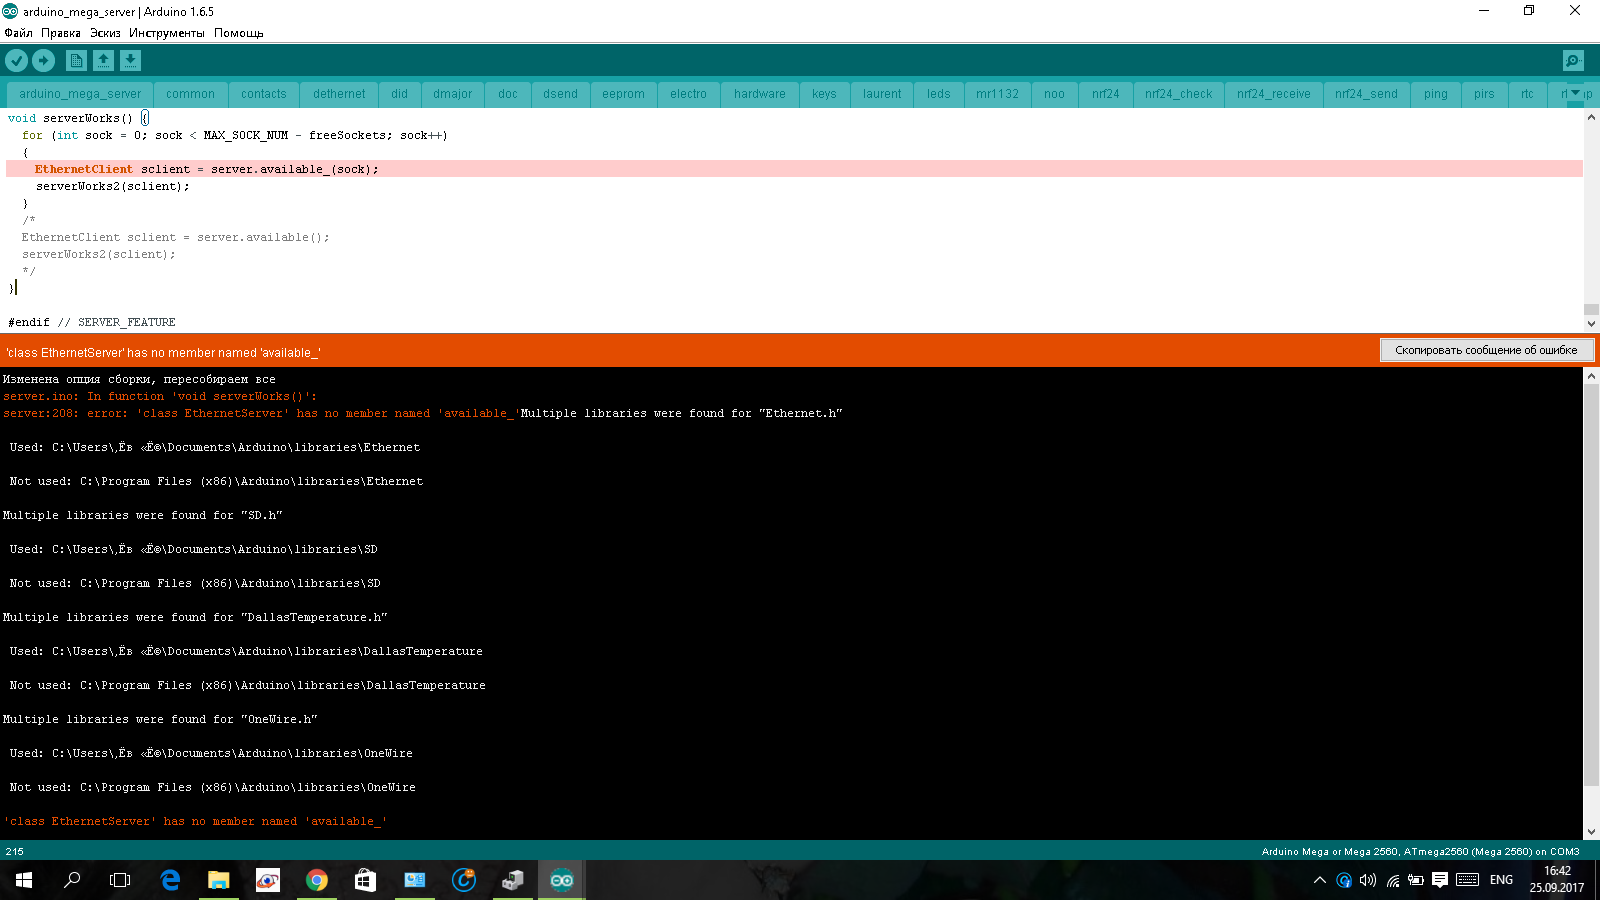
Task: Open the Serial Monitor magnifier icon
Action: pos(1573,61)
